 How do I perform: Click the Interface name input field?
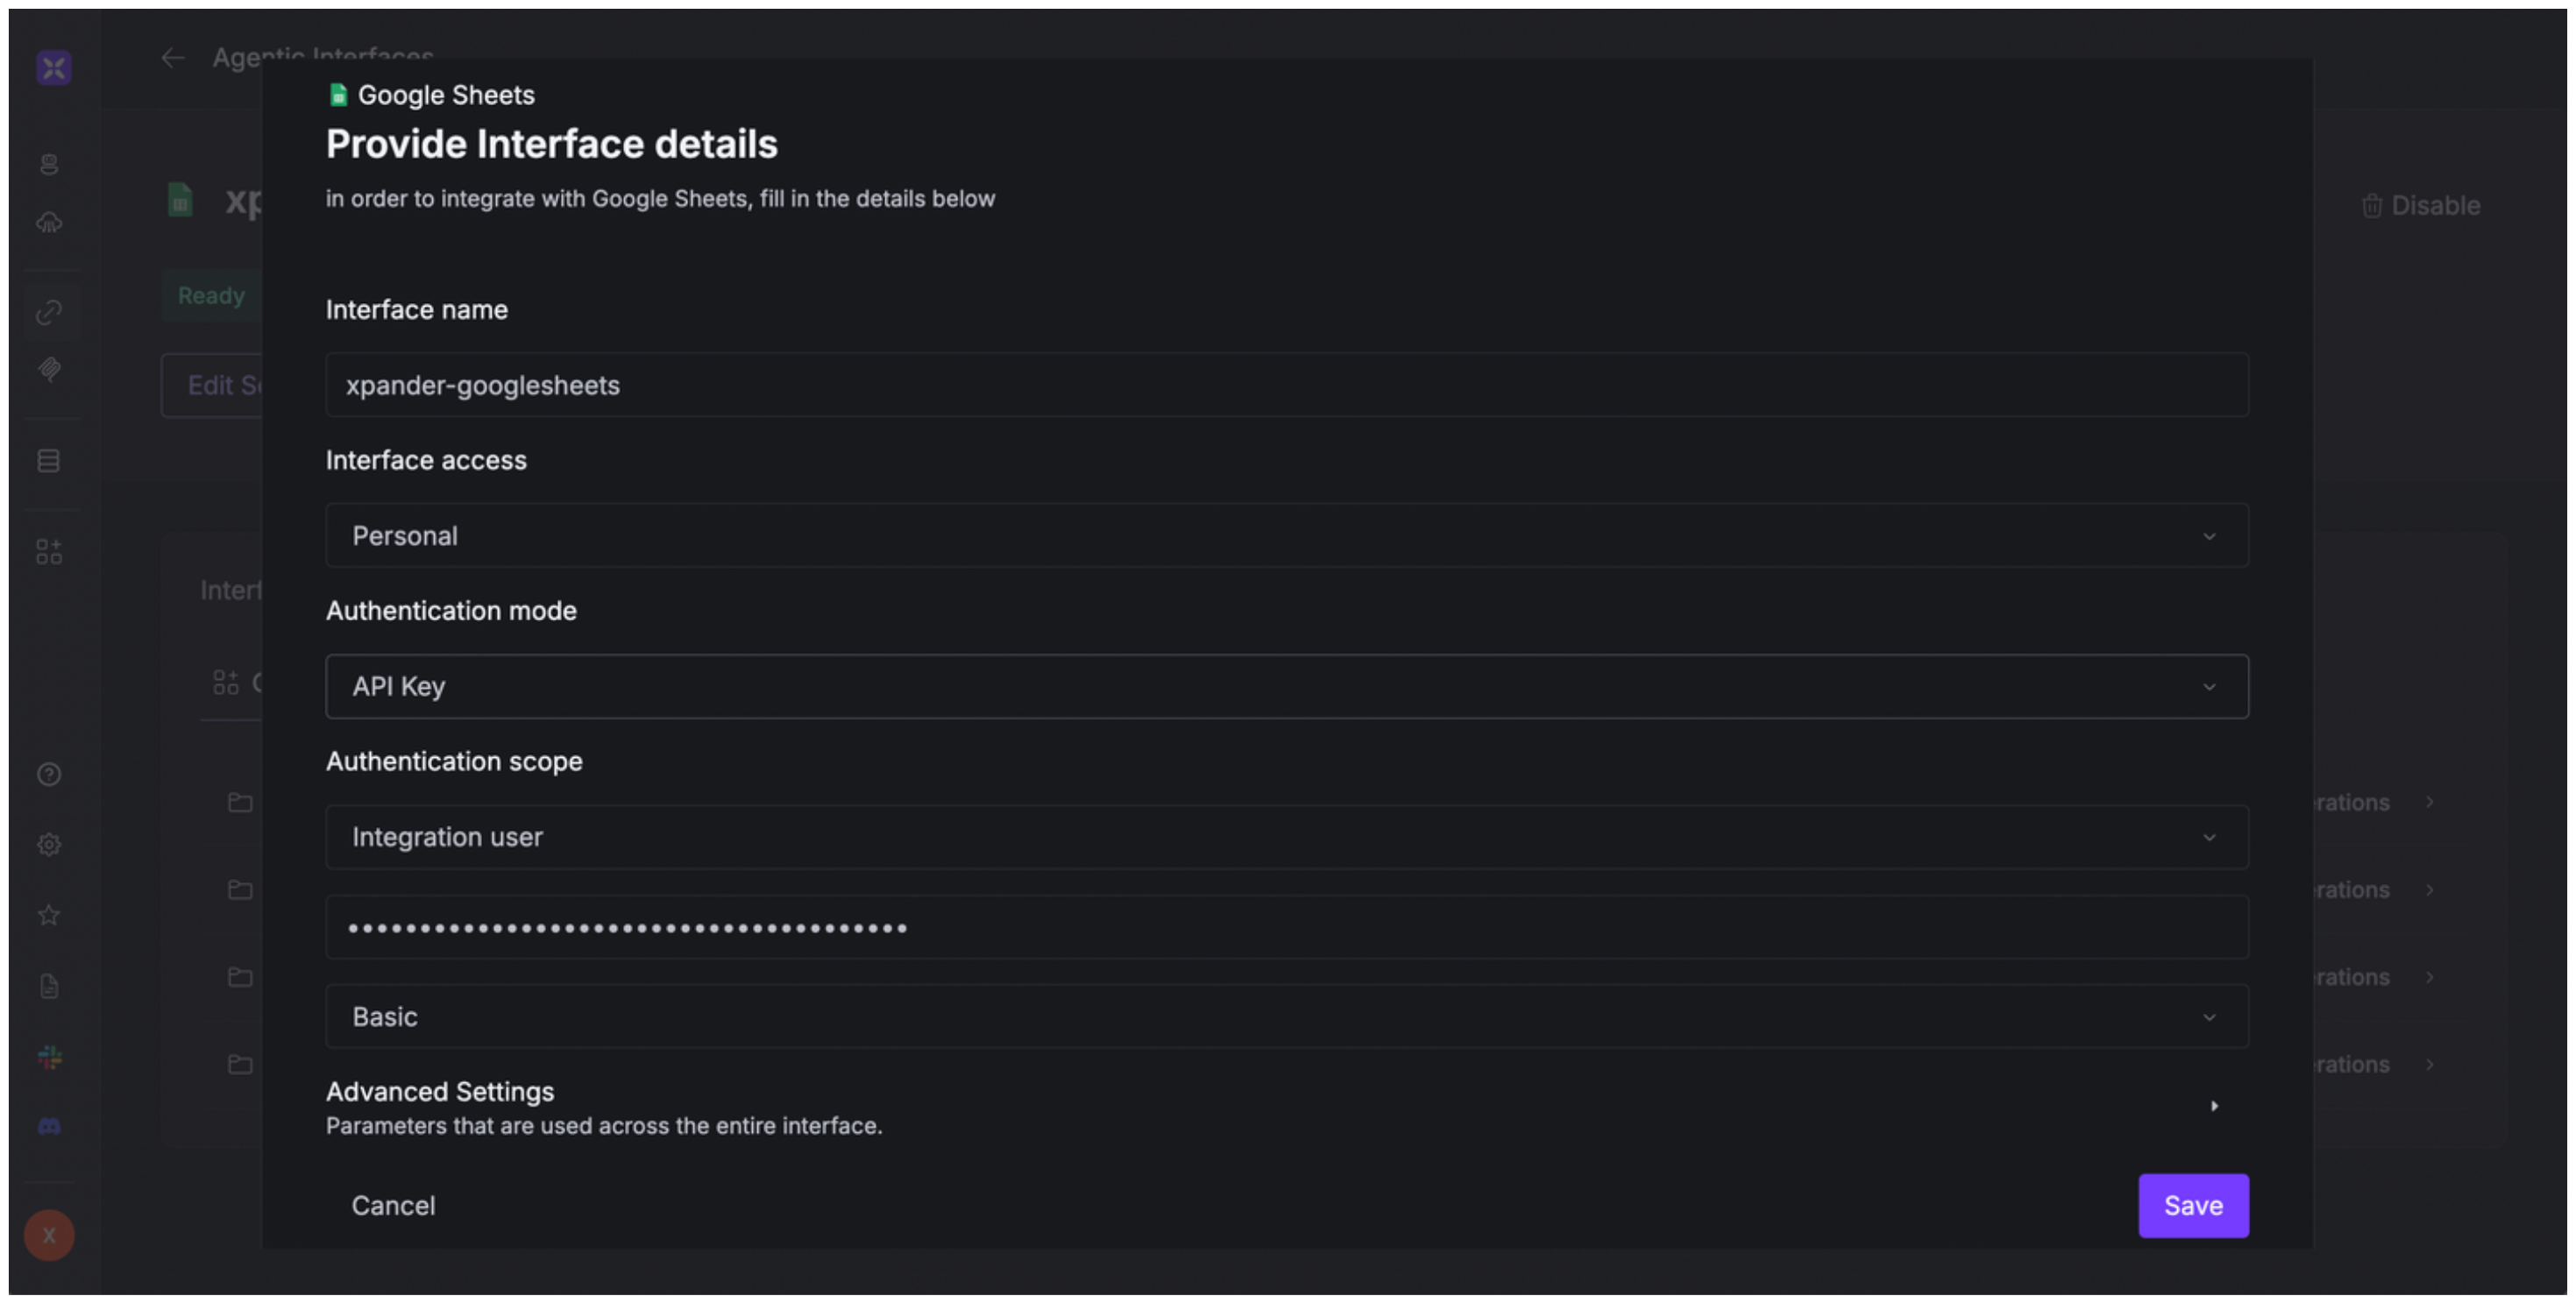click(1286, 385)
